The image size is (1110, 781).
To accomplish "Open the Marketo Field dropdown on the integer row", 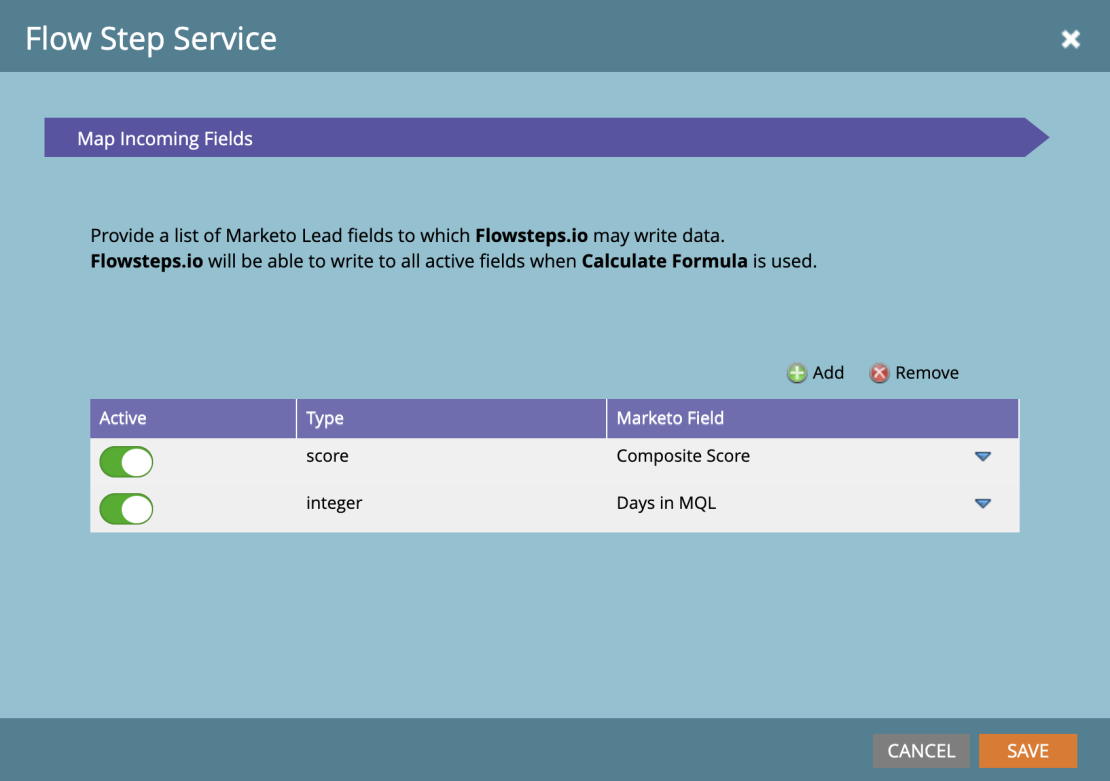I will coord(983,503).
